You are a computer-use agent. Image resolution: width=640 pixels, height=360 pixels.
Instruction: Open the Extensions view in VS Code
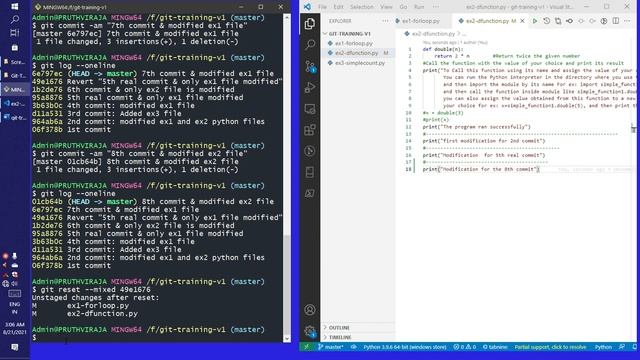tap(310, 130)
